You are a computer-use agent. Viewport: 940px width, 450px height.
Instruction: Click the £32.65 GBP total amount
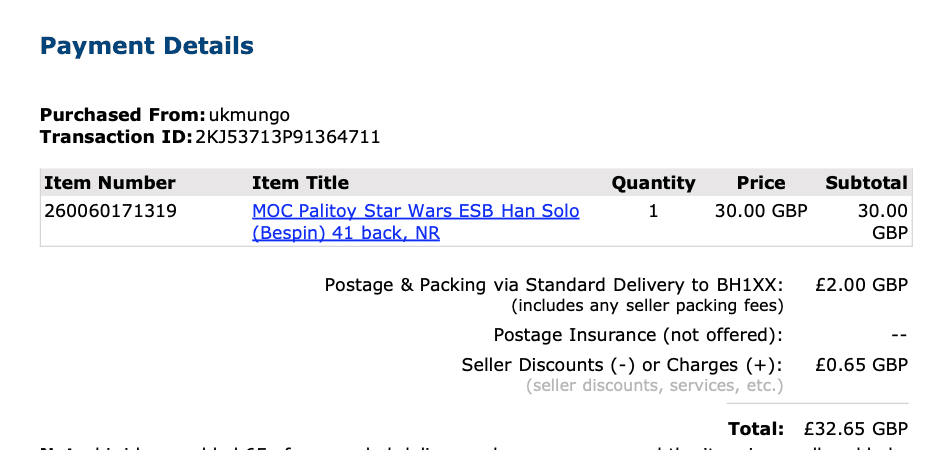click(x=855, y=429)
